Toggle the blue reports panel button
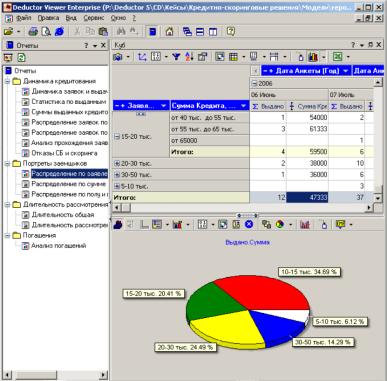 pos(152,32)
